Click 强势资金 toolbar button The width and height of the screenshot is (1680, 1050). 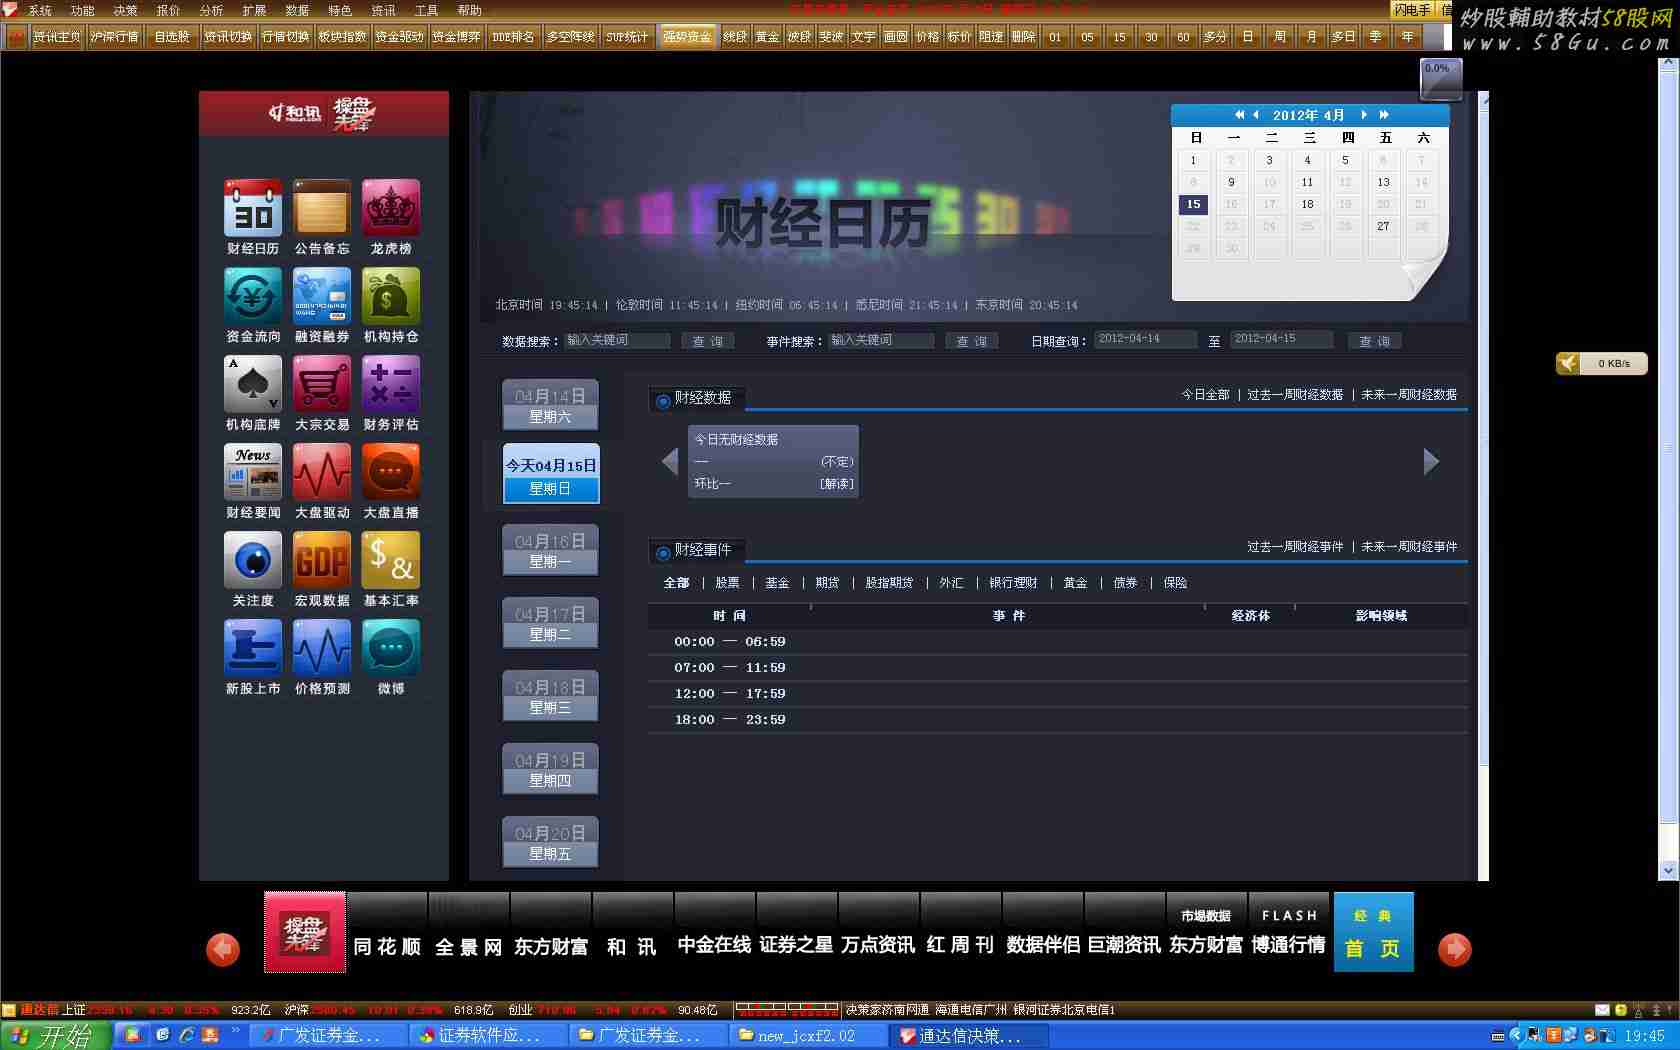click(687, 37)
